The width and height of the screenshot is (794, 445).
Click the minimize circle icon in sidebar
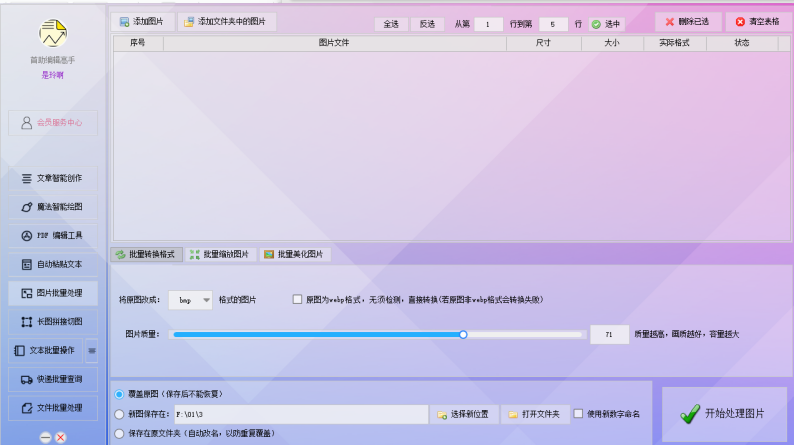coord(46,437)
